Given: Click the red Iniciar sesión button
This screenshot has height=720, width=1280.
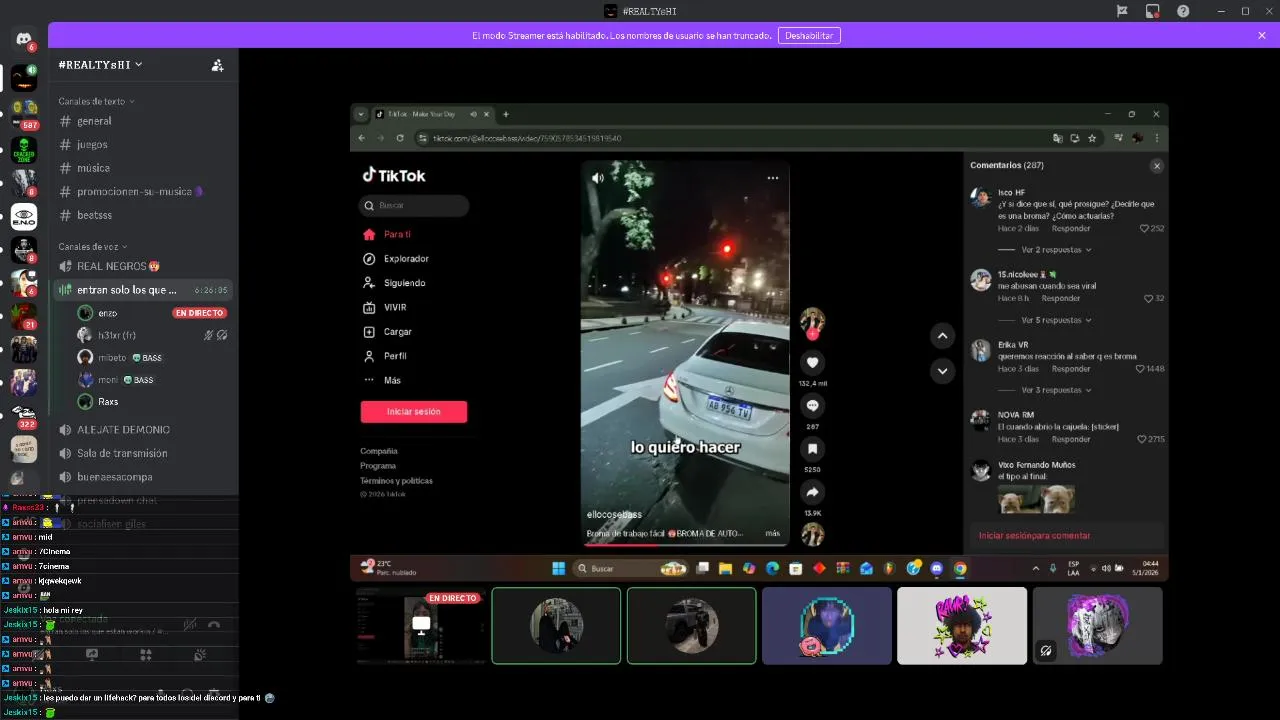Looking at the screenshot, I should pos(414,412).
